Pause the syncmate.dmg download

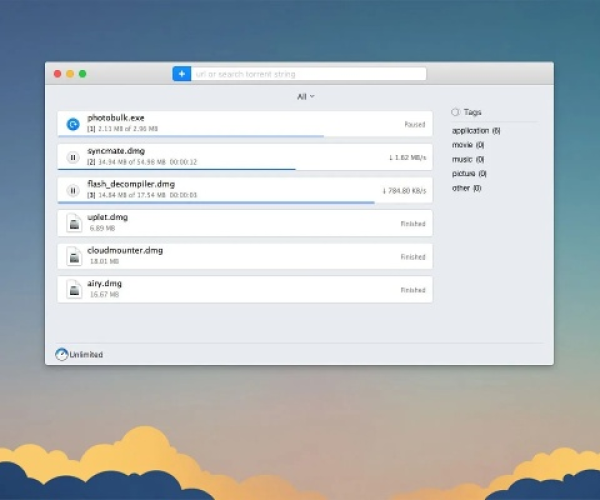tap(73, 157)
